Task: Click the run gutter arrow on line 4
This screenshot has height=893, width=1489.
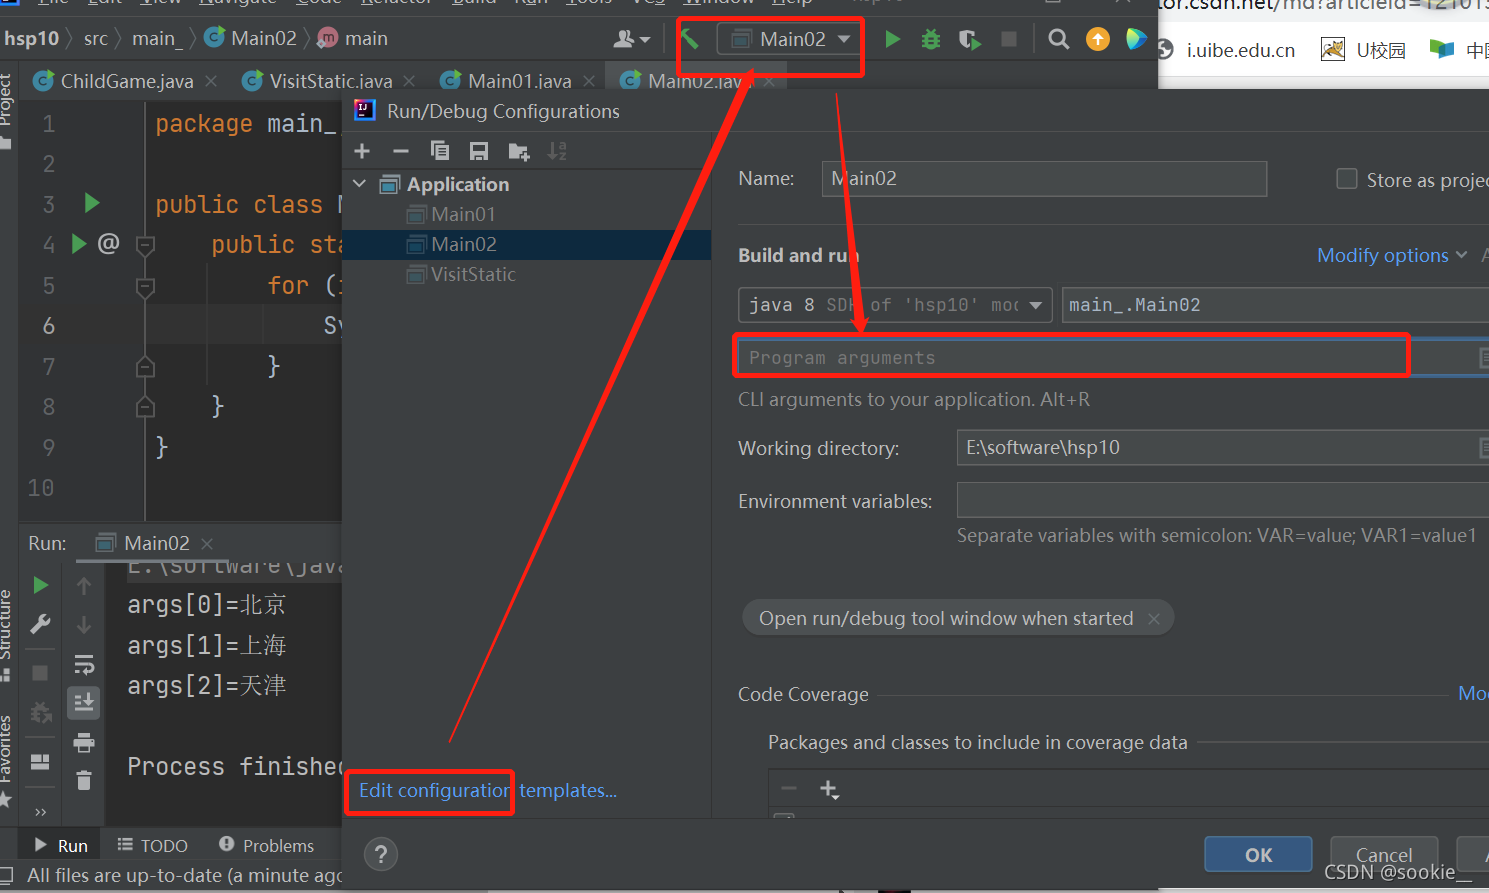Action: (x=79, y=243)
